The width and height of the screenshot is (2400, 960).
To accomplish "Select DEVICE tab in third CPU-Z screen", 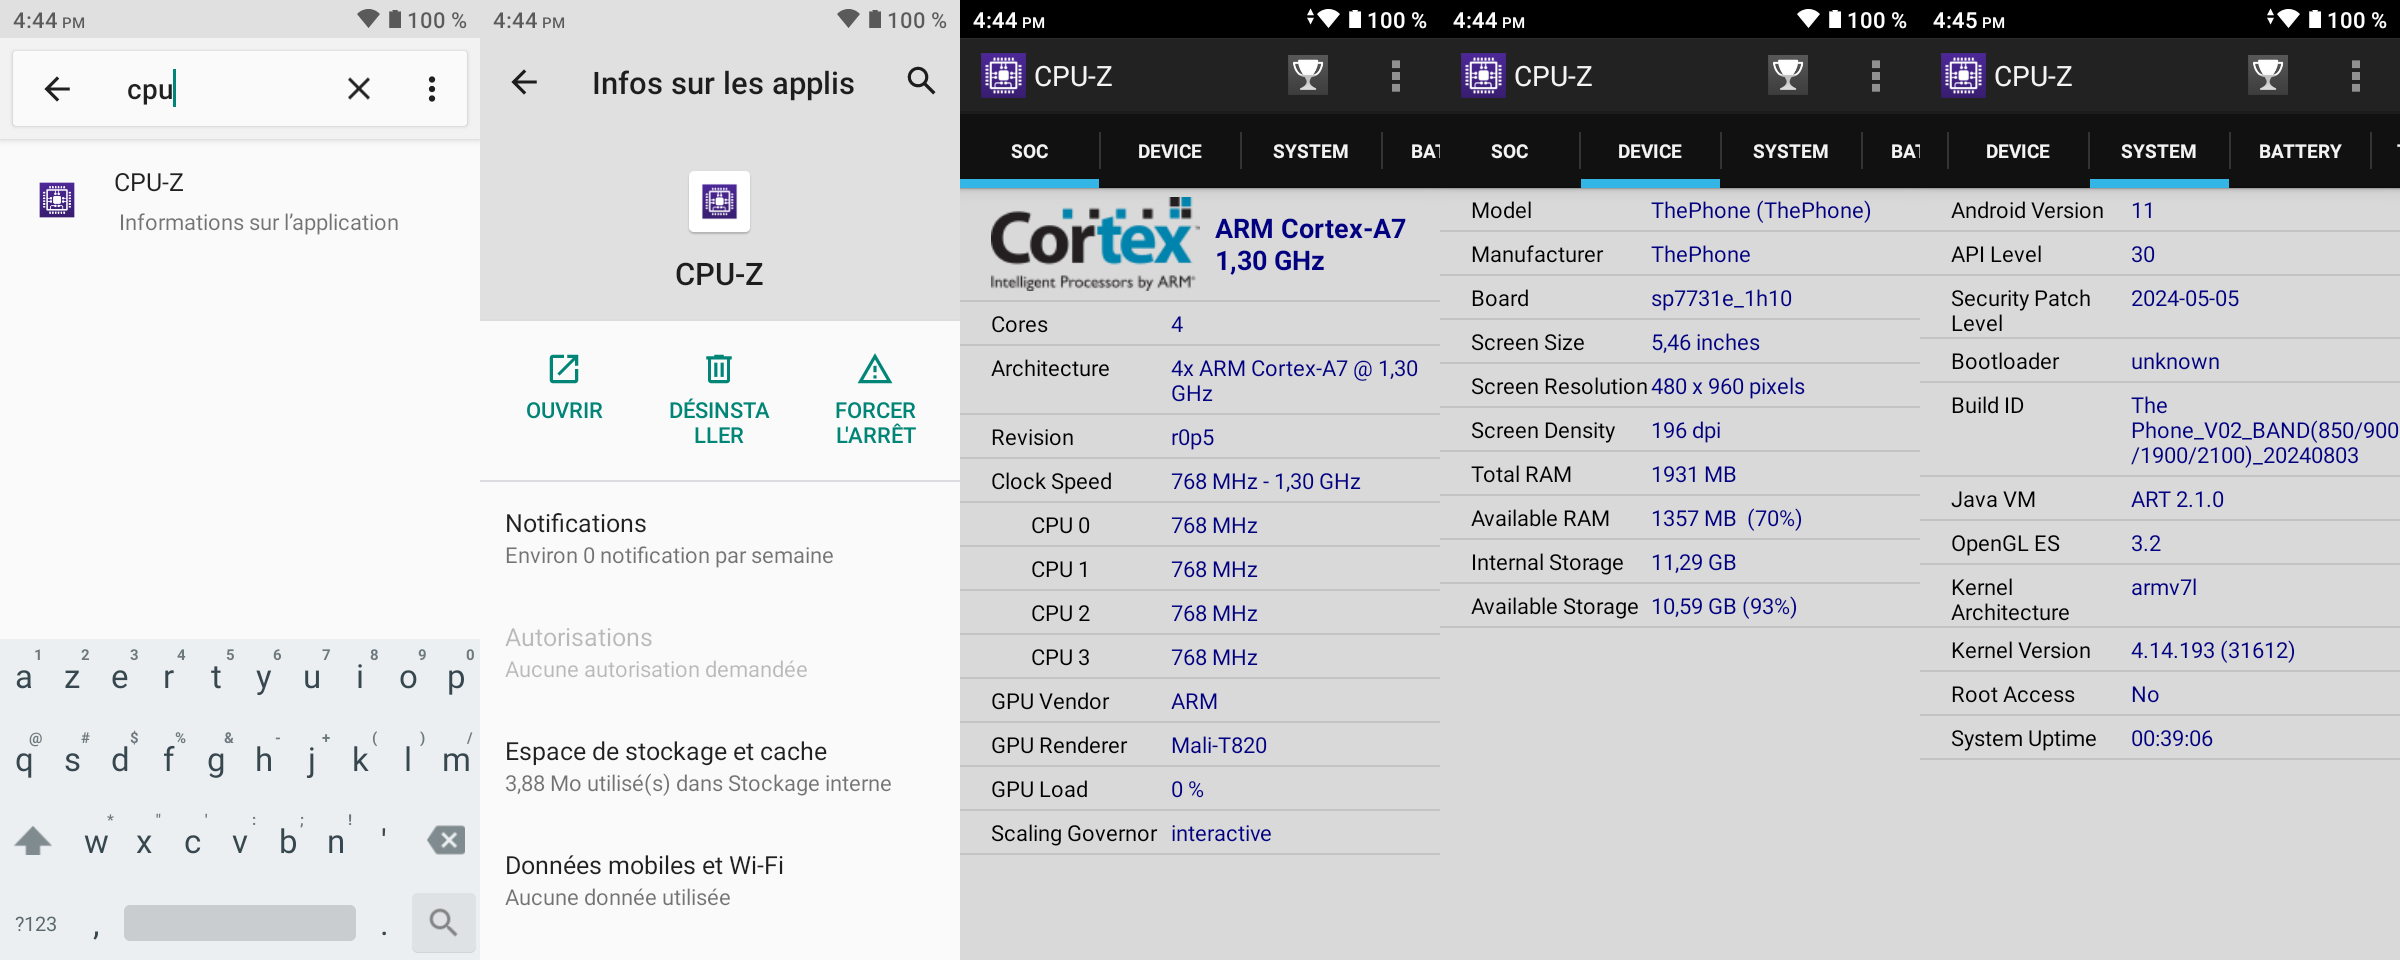I will 2018,151.
